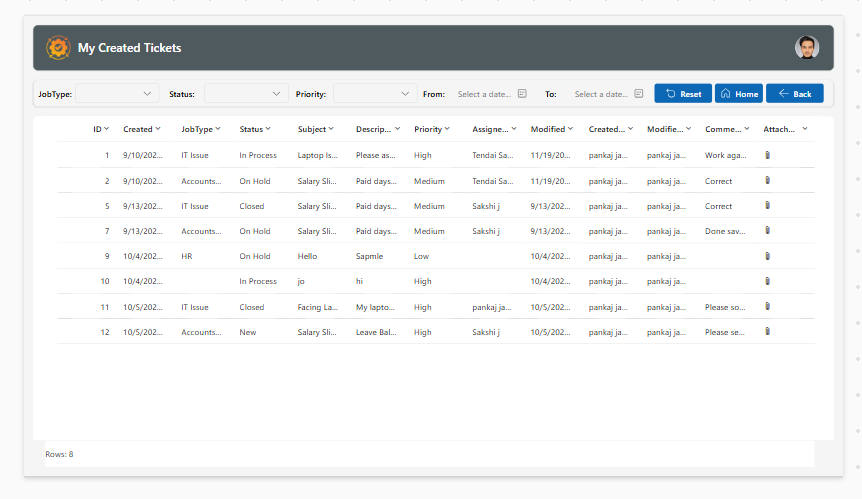Select the 'Please as...' description cell

tap(375, 156)
